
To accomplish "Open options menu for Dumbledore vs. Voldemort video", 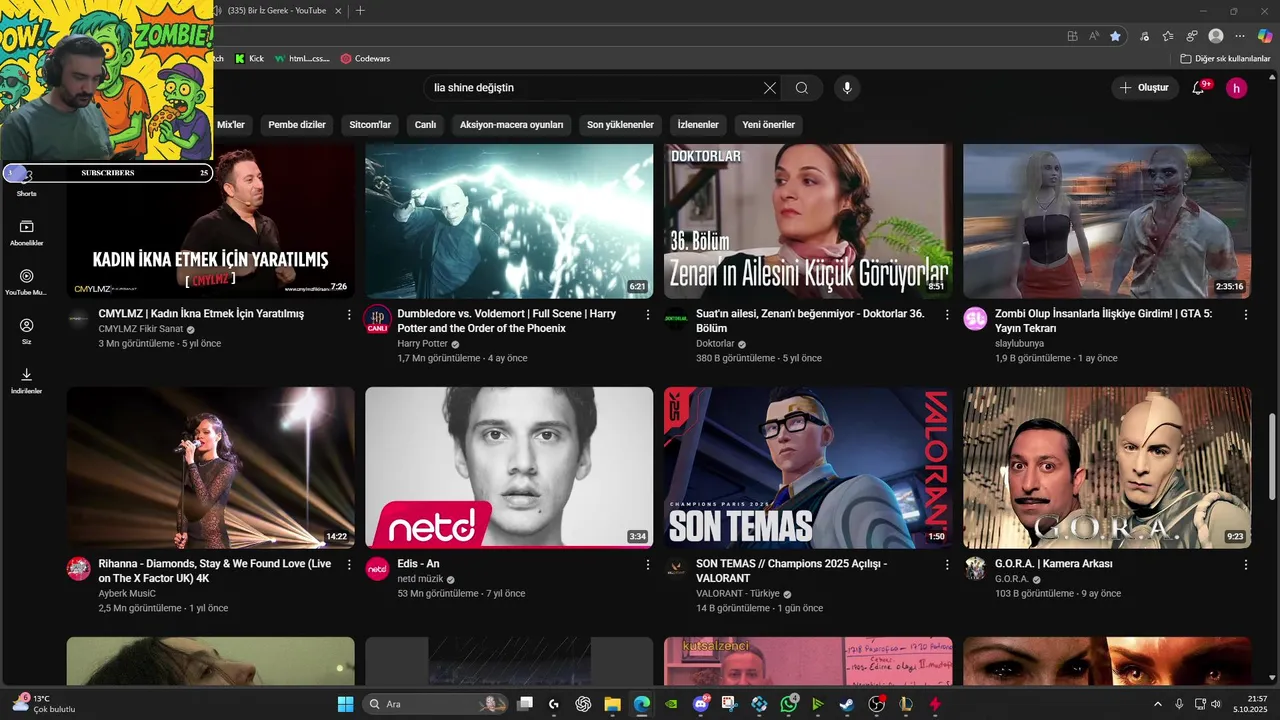I will [648, 314].
